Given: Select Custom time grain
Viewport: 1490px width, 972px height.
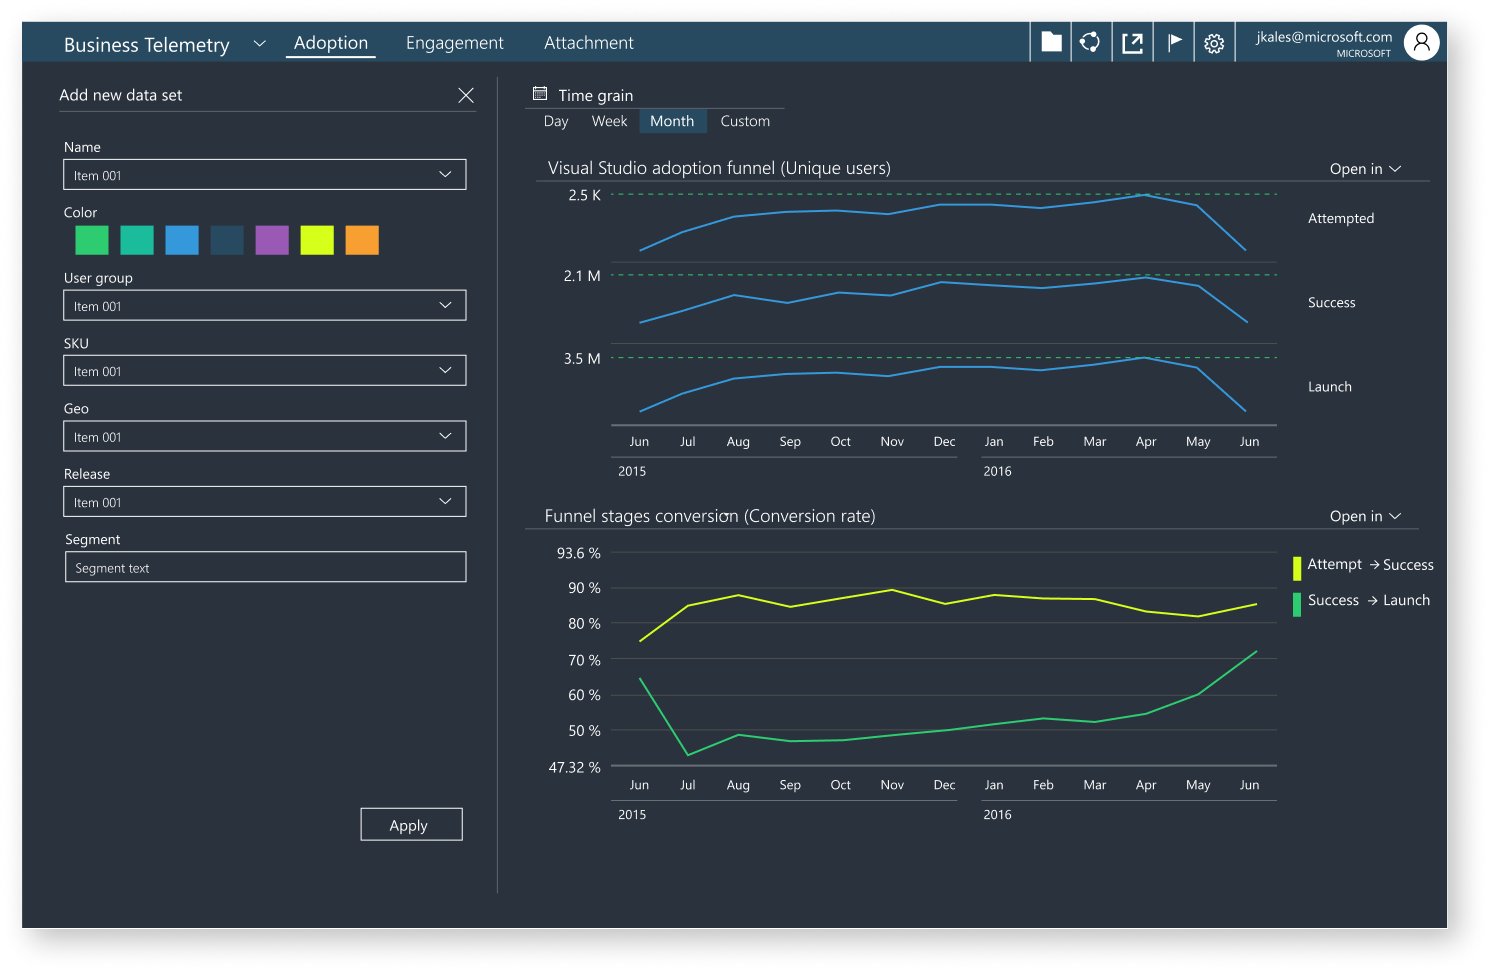Looking at the screenshot, I should 745,121.
